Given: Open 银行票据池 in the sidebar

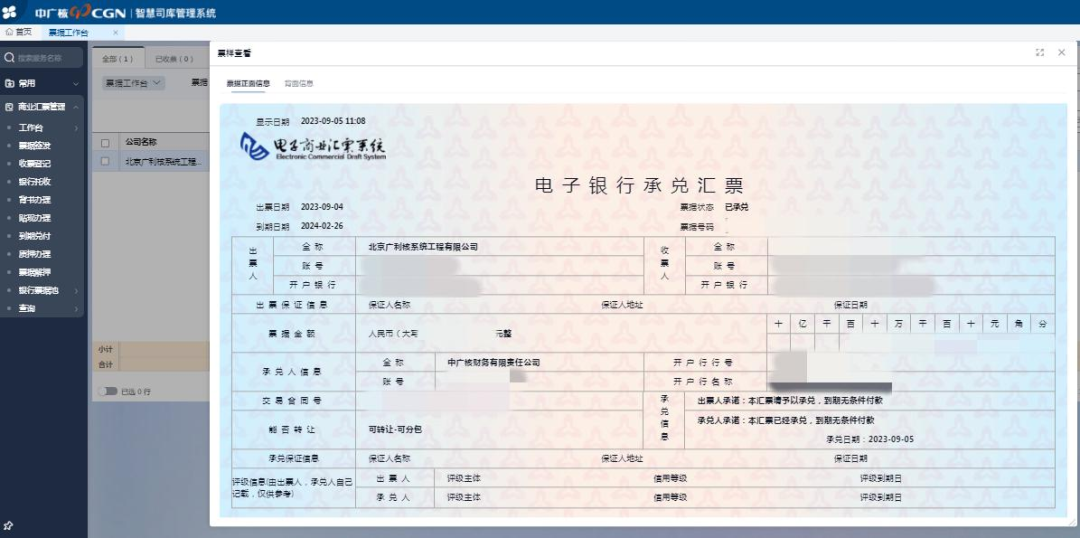Looking at the screenshot, I should 39,291.
